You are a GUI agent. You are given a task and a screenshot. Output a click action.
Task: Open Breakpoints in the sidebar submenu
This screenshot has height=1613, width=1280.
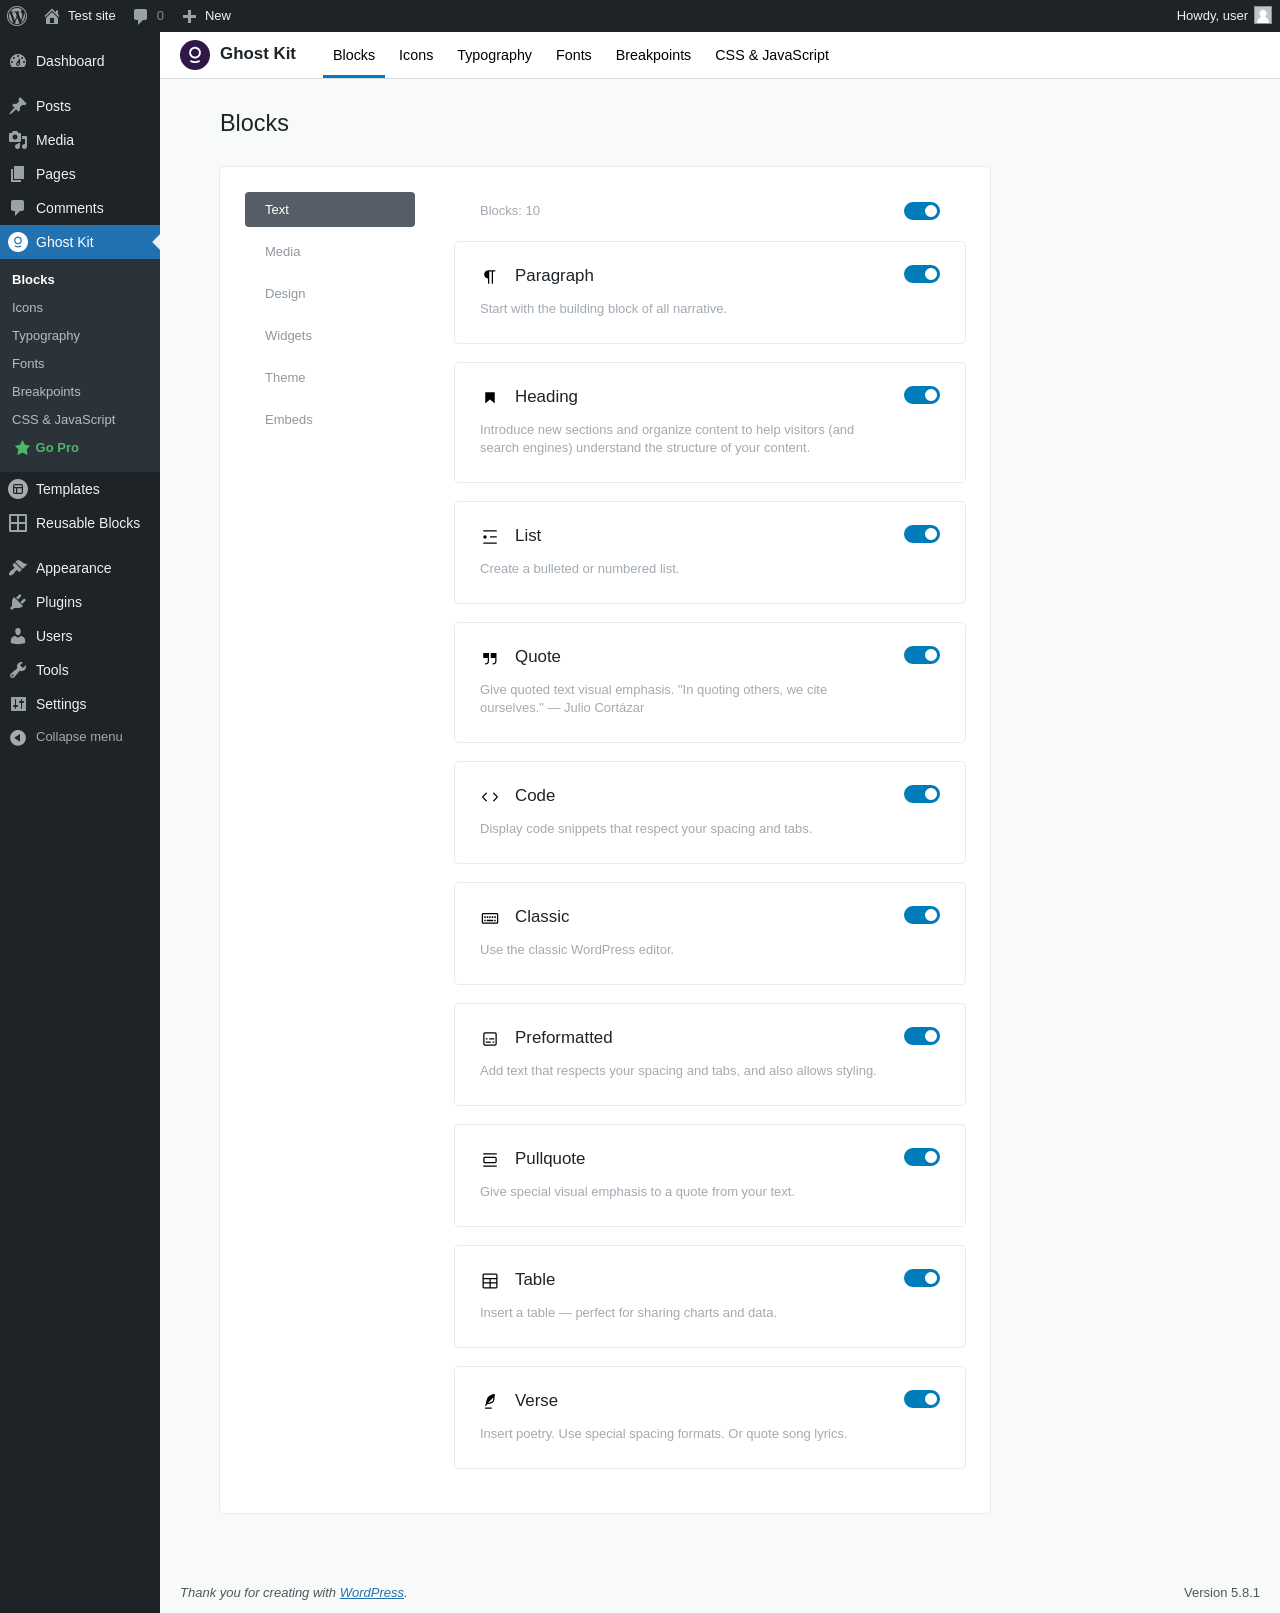click(80, 392)
